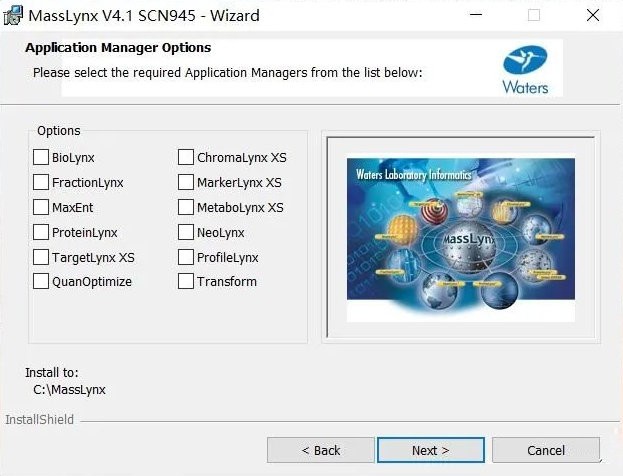Continue with the Next button

[431, 450]
